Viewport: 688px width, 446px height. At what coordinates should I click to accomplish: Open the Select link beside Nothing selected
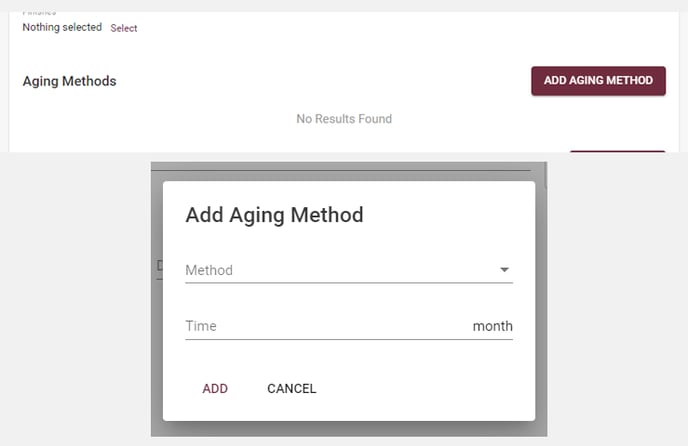click(x=124, y=28)
